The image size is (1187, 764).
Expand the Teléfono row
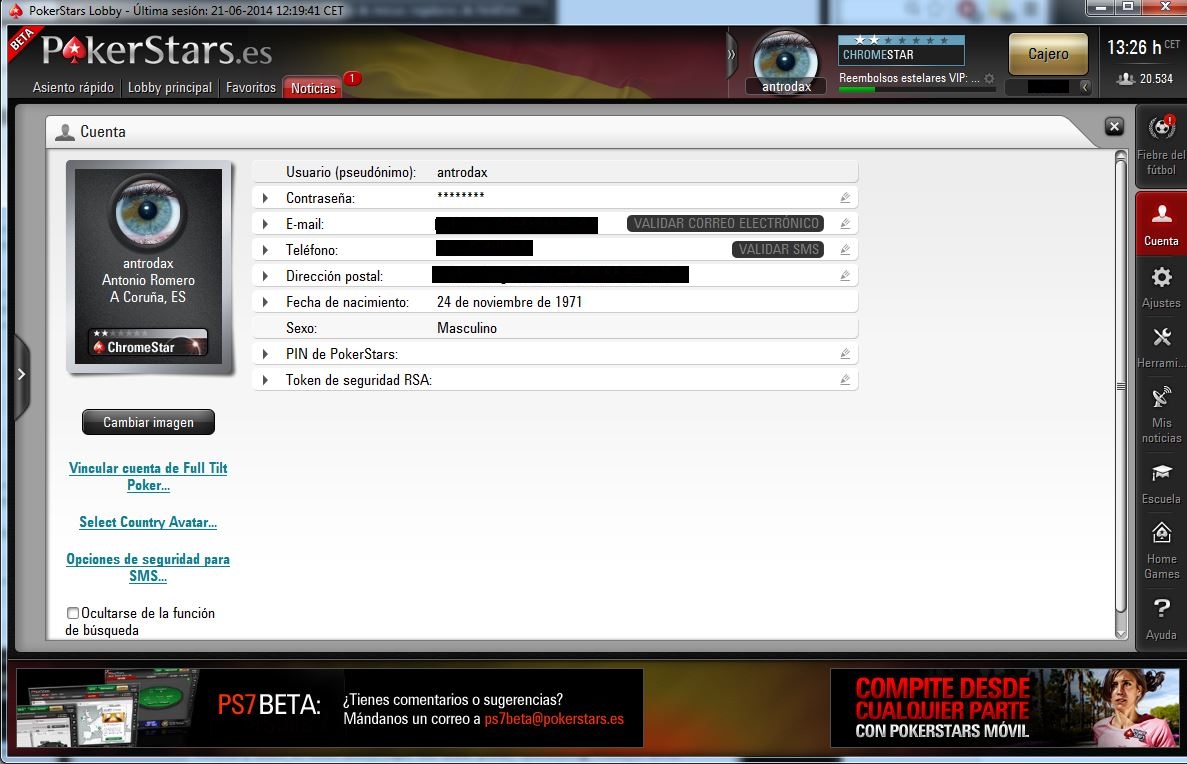point(265,250)
